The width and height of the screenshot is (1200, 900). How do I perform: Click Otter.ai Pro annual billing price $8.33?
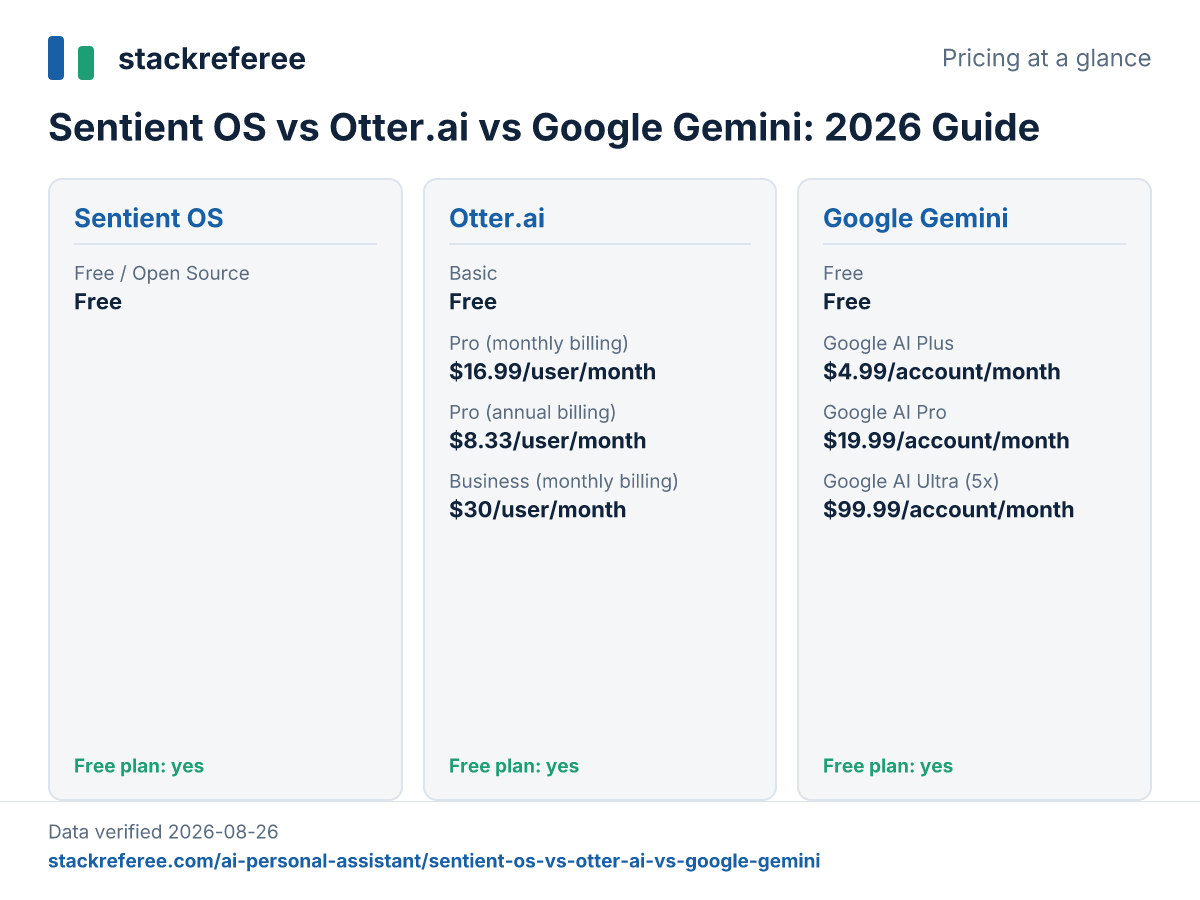547,441
